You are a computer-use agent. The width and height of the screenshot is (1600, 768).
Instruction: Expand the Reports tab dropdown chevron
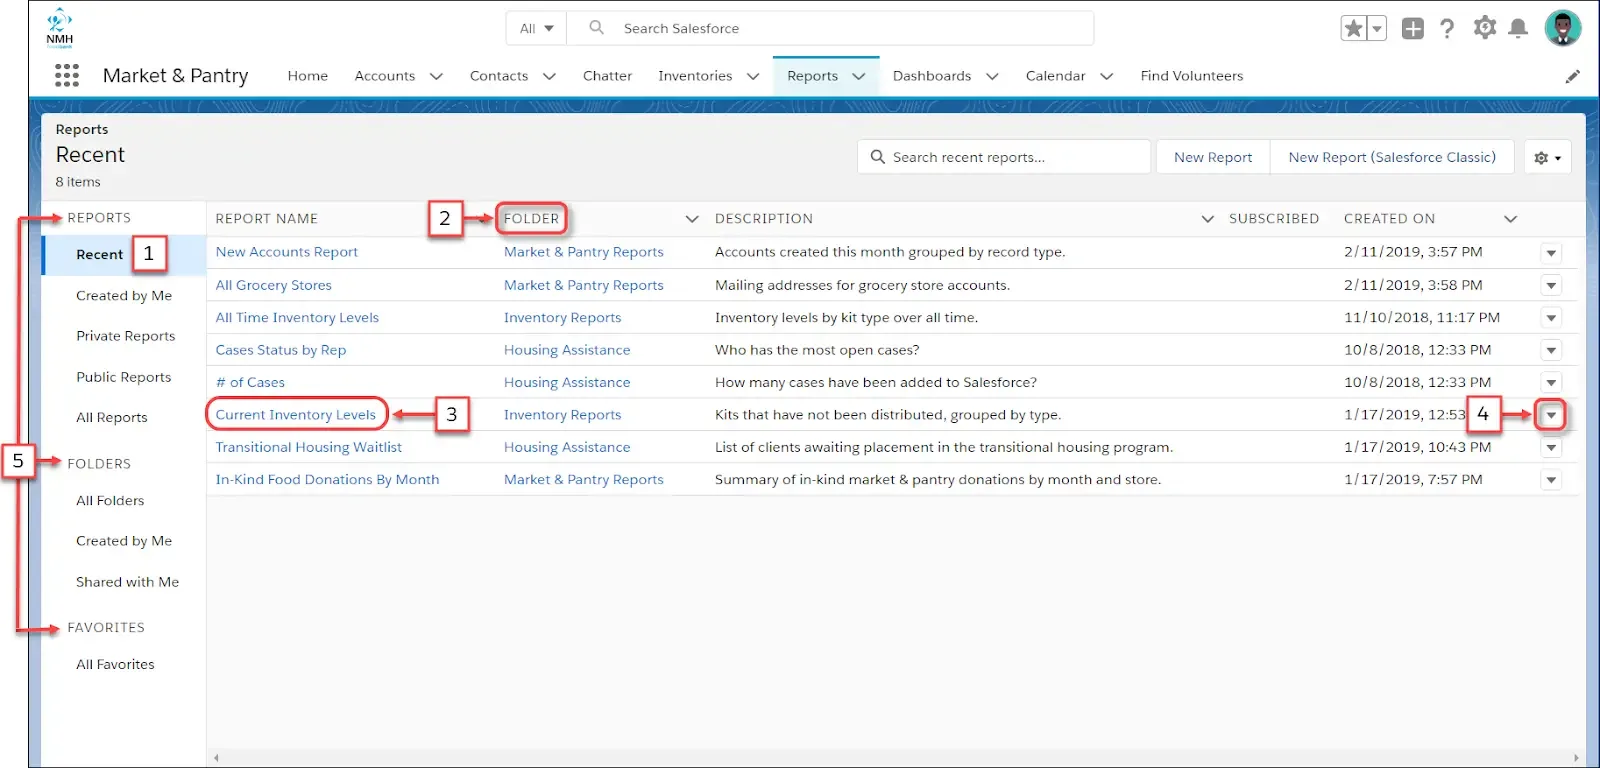pyautogui.click(x=859, y=76)
